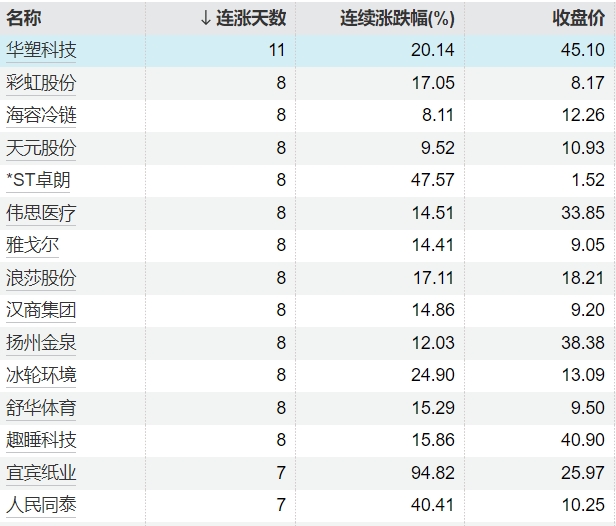
Task: Select 宜宾纸业's 7 rising days cell
Action: point(281,473)
